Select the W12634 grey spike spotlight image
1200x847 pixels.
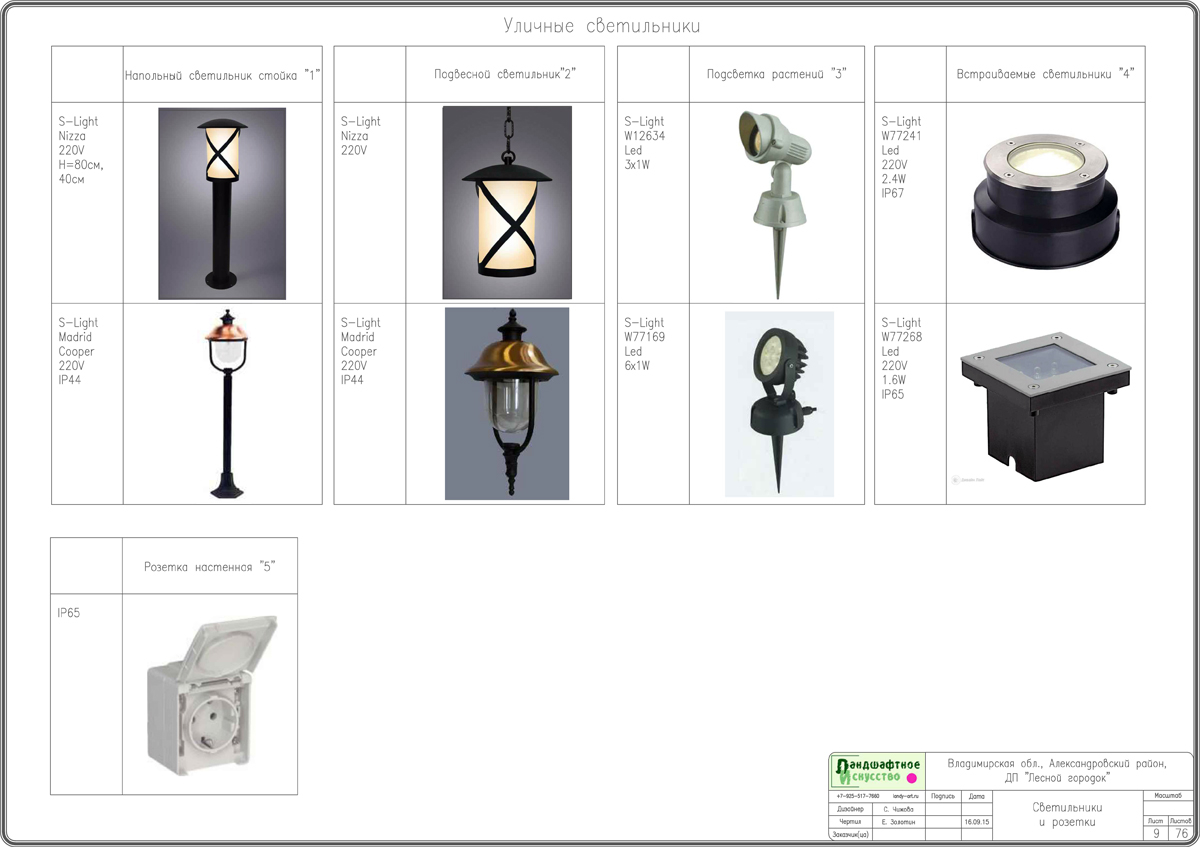click(776, 204)
